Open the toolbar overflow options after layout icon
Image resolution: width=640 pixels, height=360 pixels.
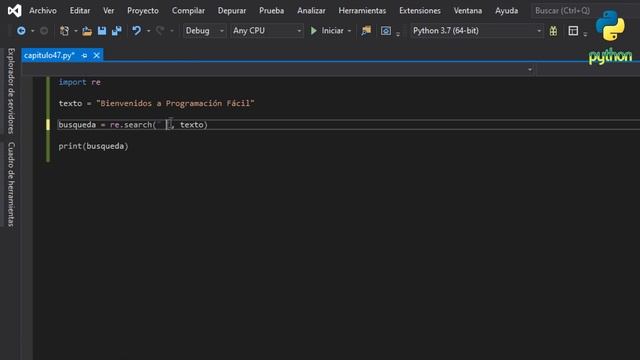tap(585, 35)
